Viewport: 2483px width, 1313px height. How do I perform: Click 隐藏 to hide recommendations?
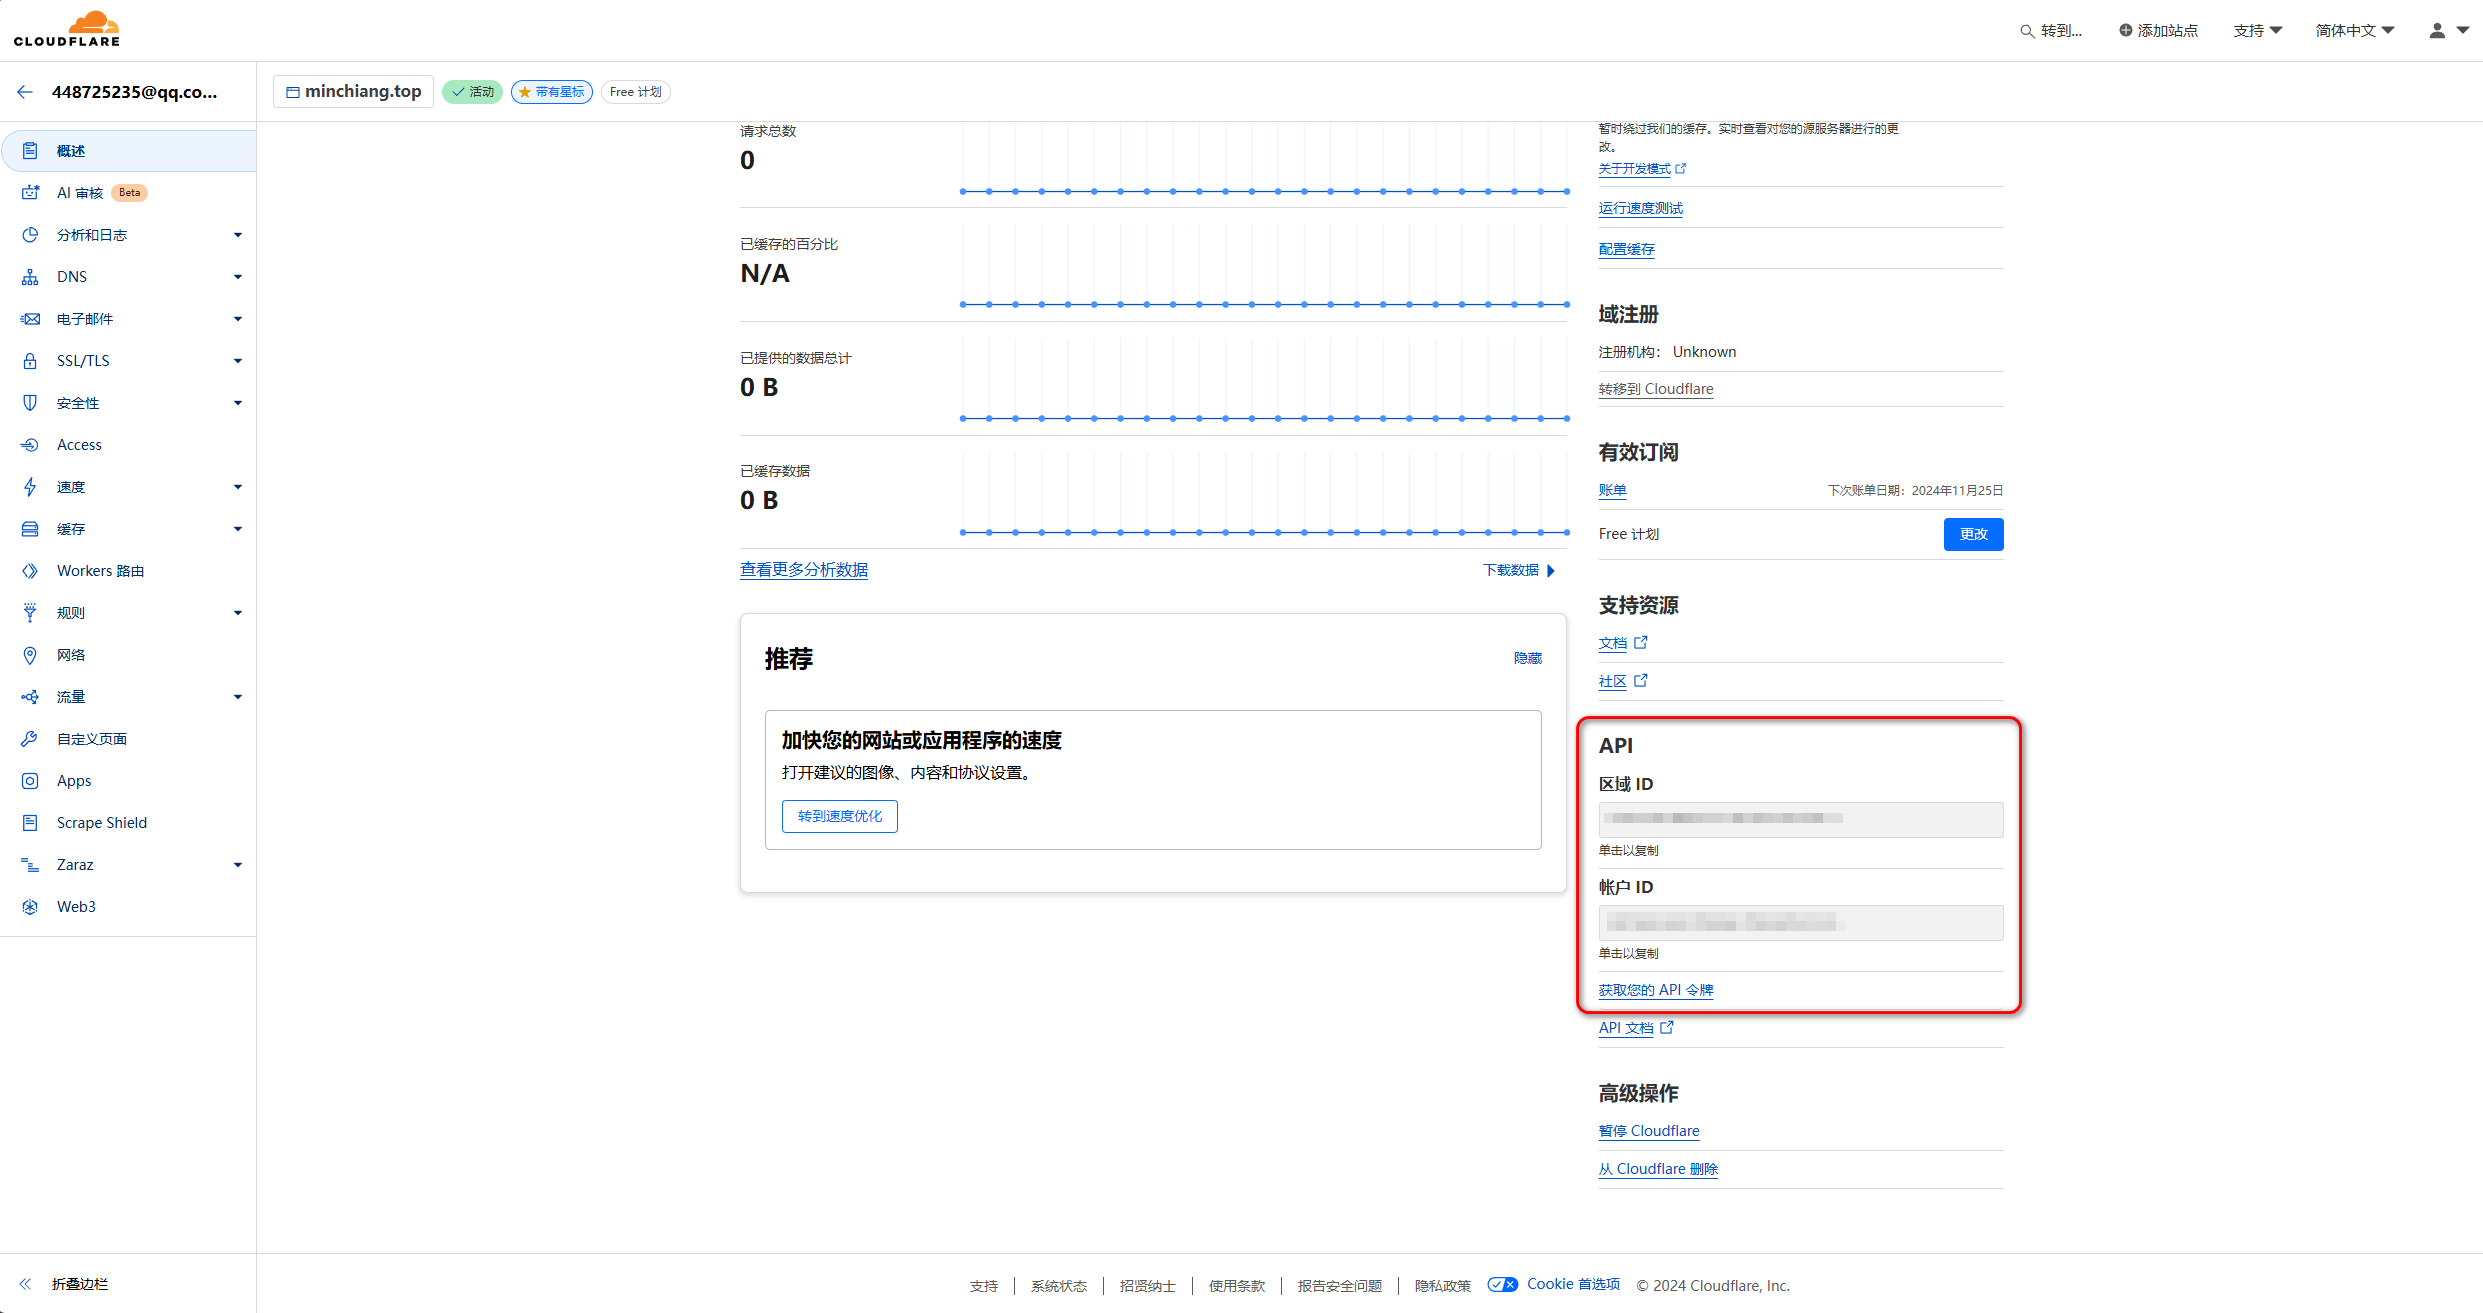tap(1527, 658)
